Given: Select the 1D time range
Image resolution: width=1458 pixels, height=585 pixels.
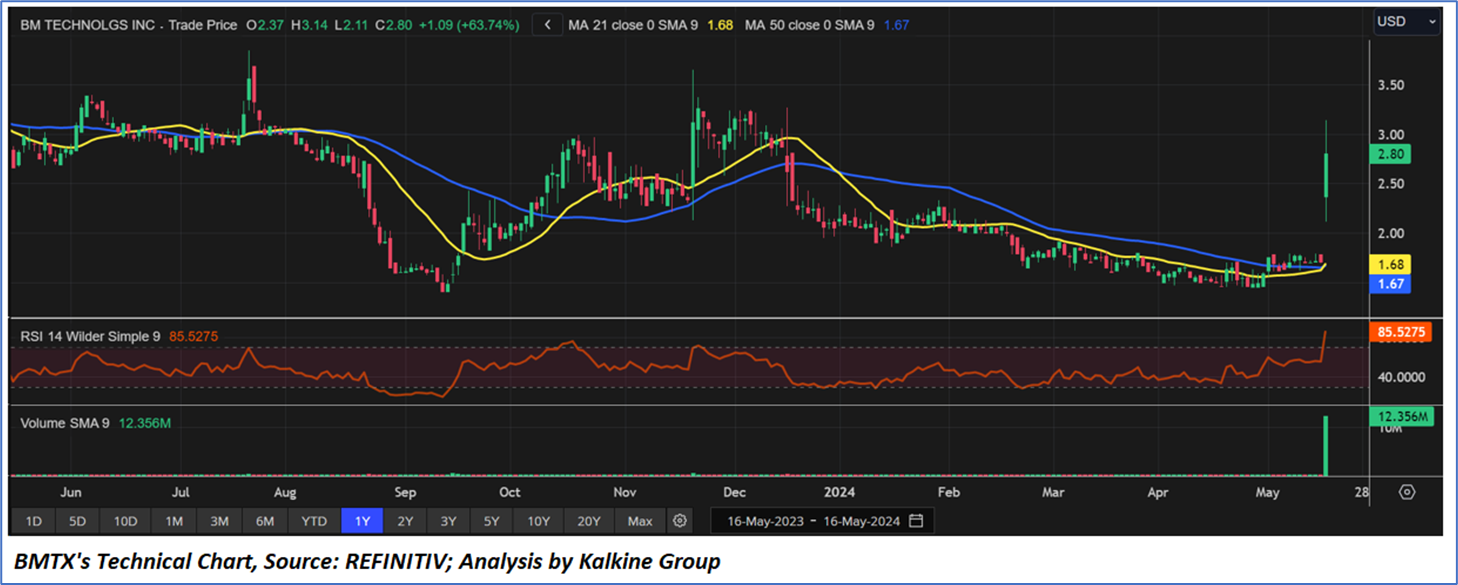Looking at the screenshot, I should coord(33,521).
